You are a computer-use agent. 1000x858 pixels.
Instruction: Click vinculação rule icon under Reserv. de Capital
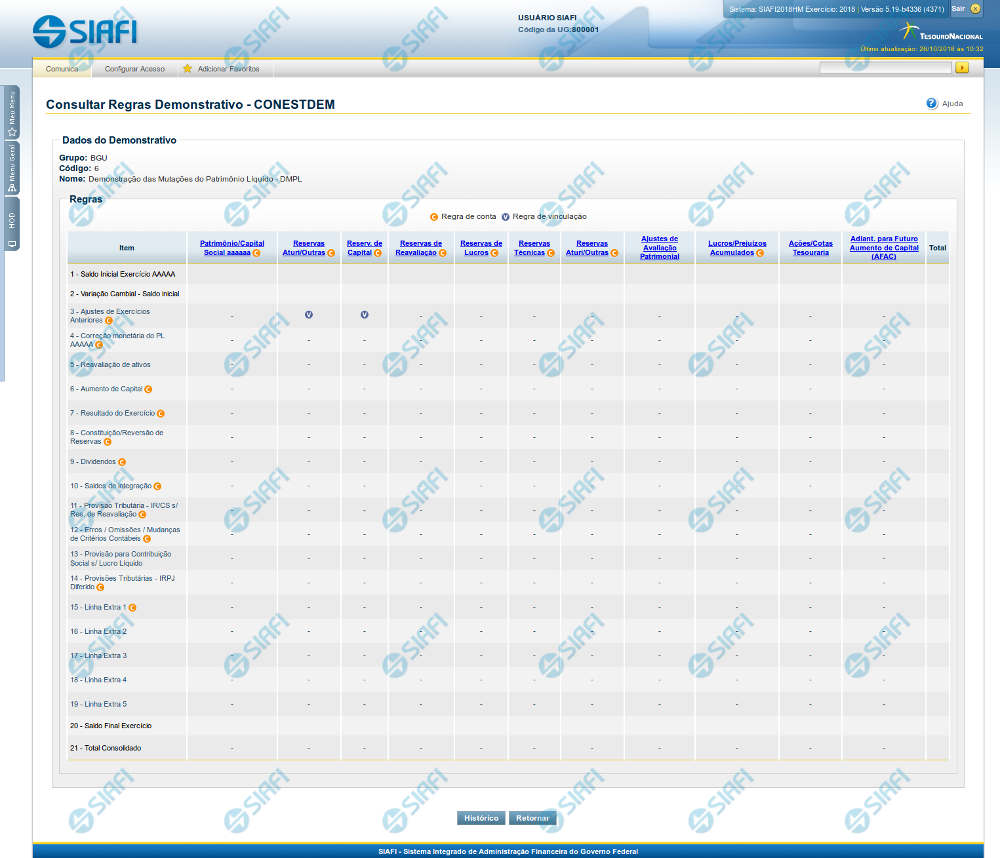click(364, 315)
